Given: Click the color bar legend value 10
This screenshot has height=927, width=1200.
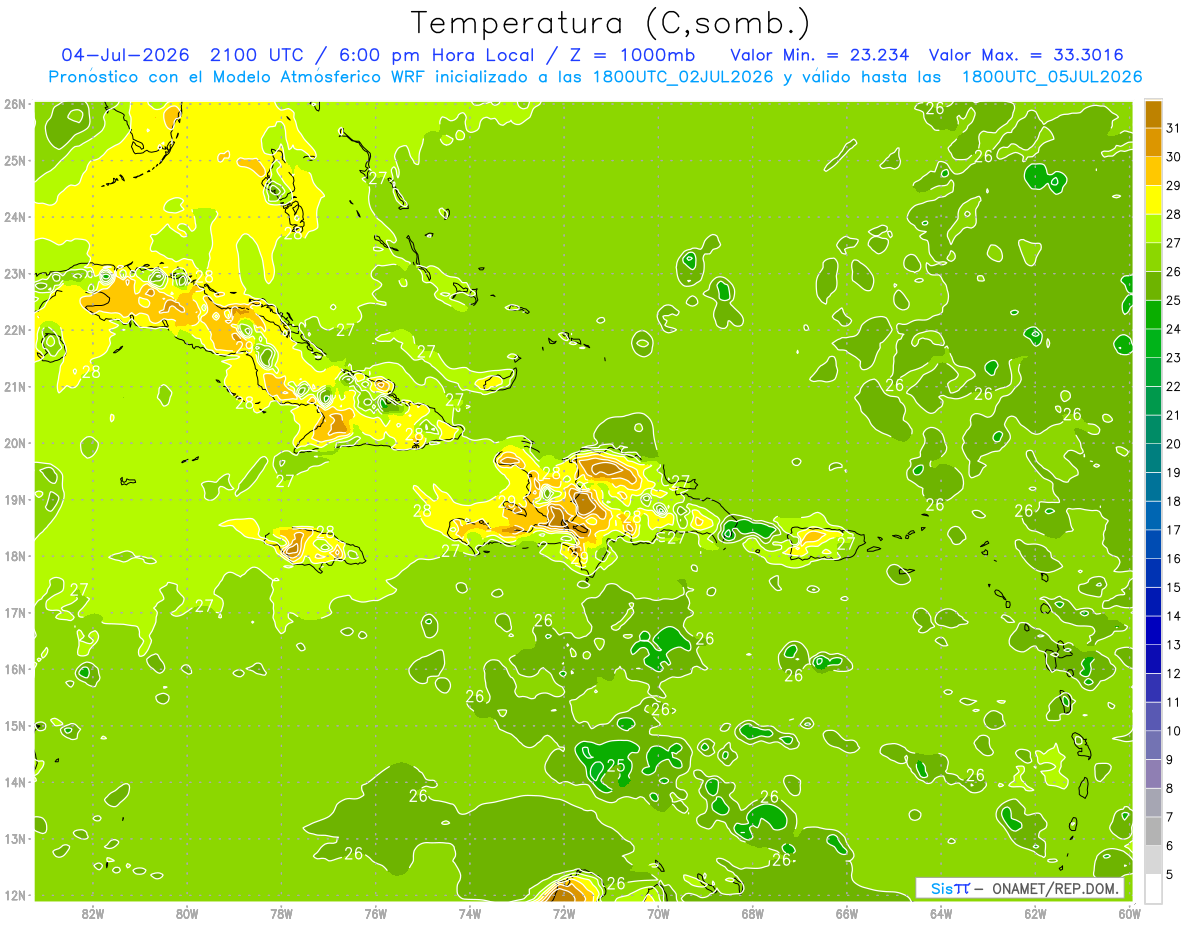Looking at the screenshot, I should point(1174,731).
